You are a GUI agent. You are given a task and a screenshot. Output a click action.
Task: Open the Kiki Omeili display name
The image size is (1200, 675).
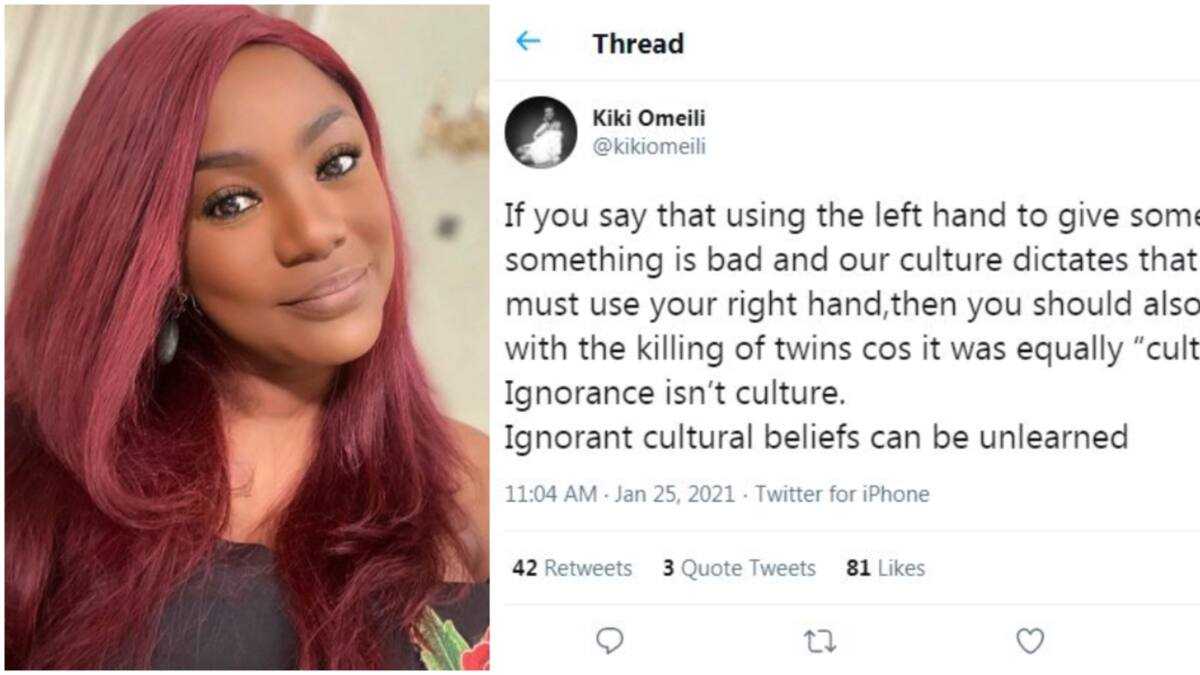pos(649,119)
